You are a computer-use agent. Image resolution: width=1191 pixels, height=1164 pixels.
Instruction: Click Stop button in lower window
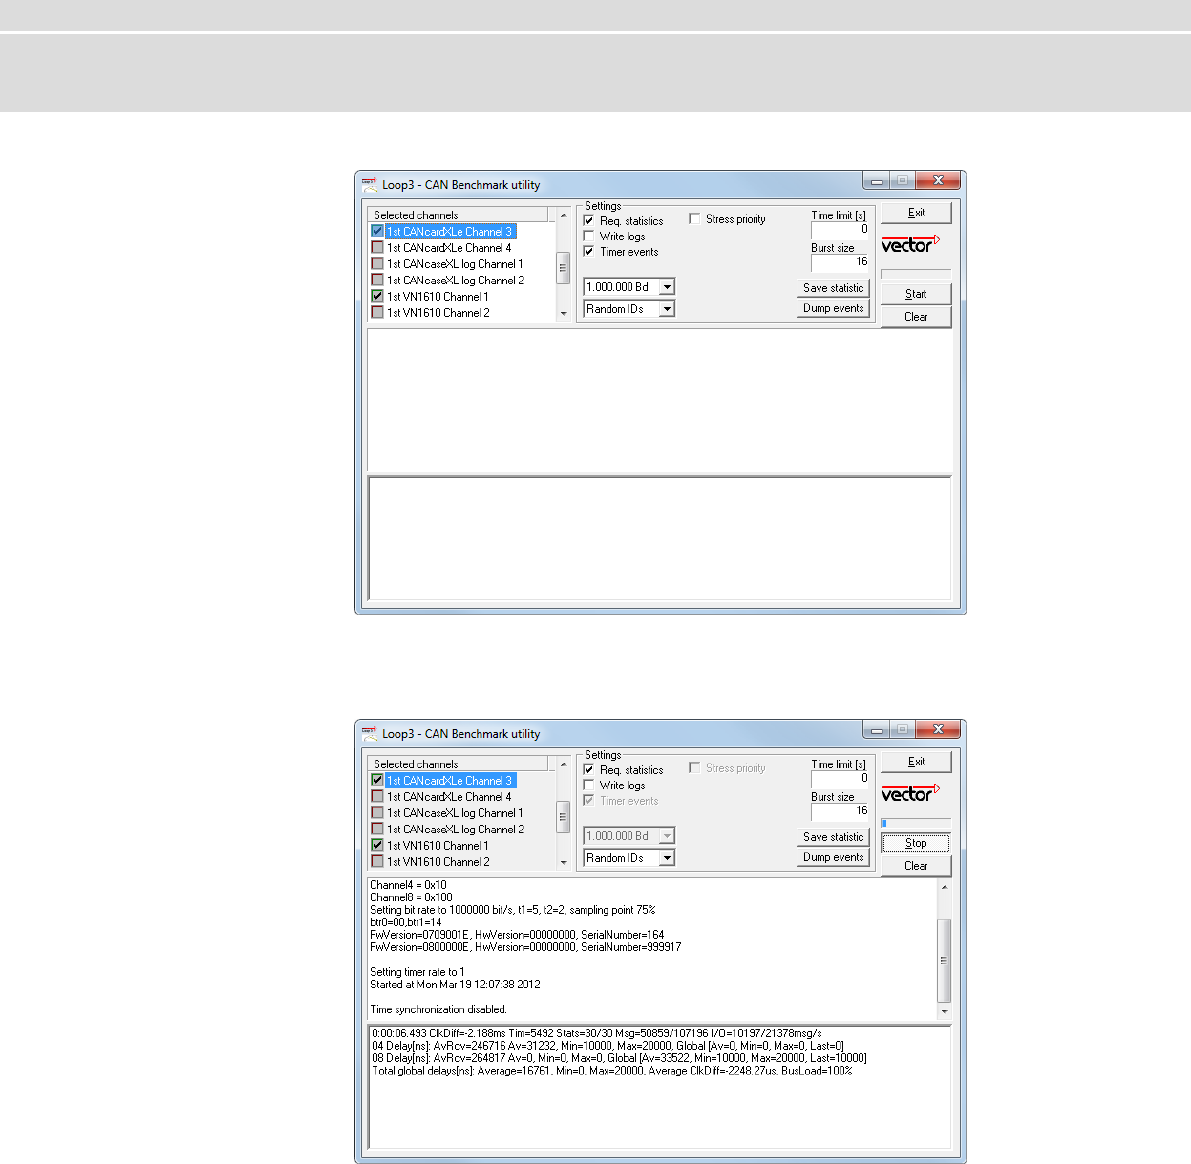pyautogui.click(x=916, y=843)
